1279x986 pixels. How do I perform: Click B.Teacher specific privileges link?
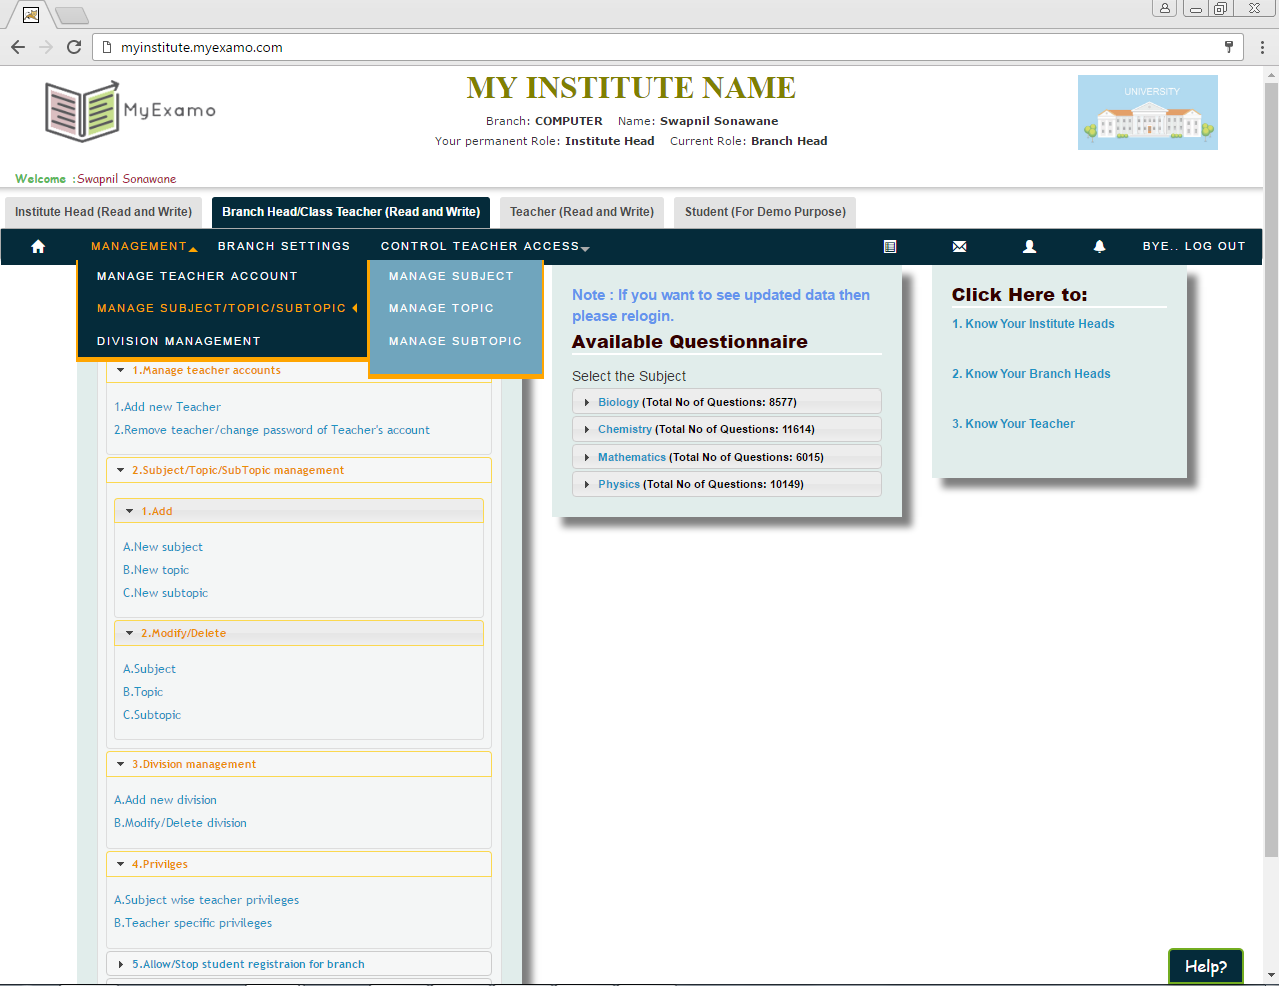193,923
